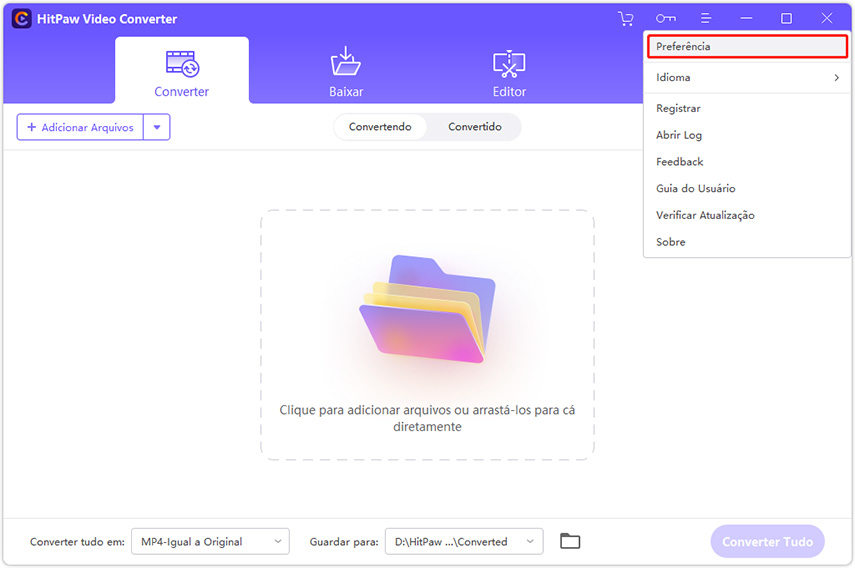Click Verificar Atualização
Viewport: 855px width, 568px height.
747,215
